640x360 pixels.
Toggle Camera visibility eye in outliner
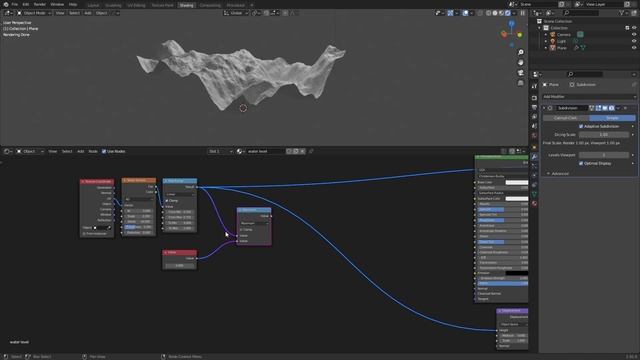[634, 35]
